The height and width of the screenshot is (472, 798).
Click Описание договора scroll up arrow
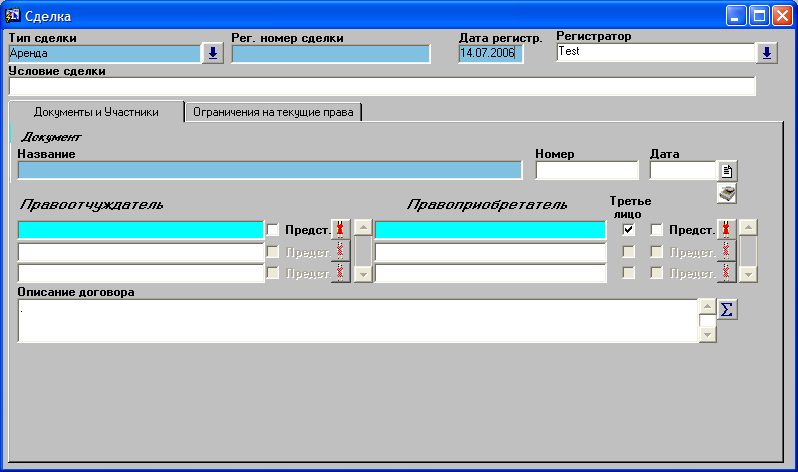coord(707,307)
